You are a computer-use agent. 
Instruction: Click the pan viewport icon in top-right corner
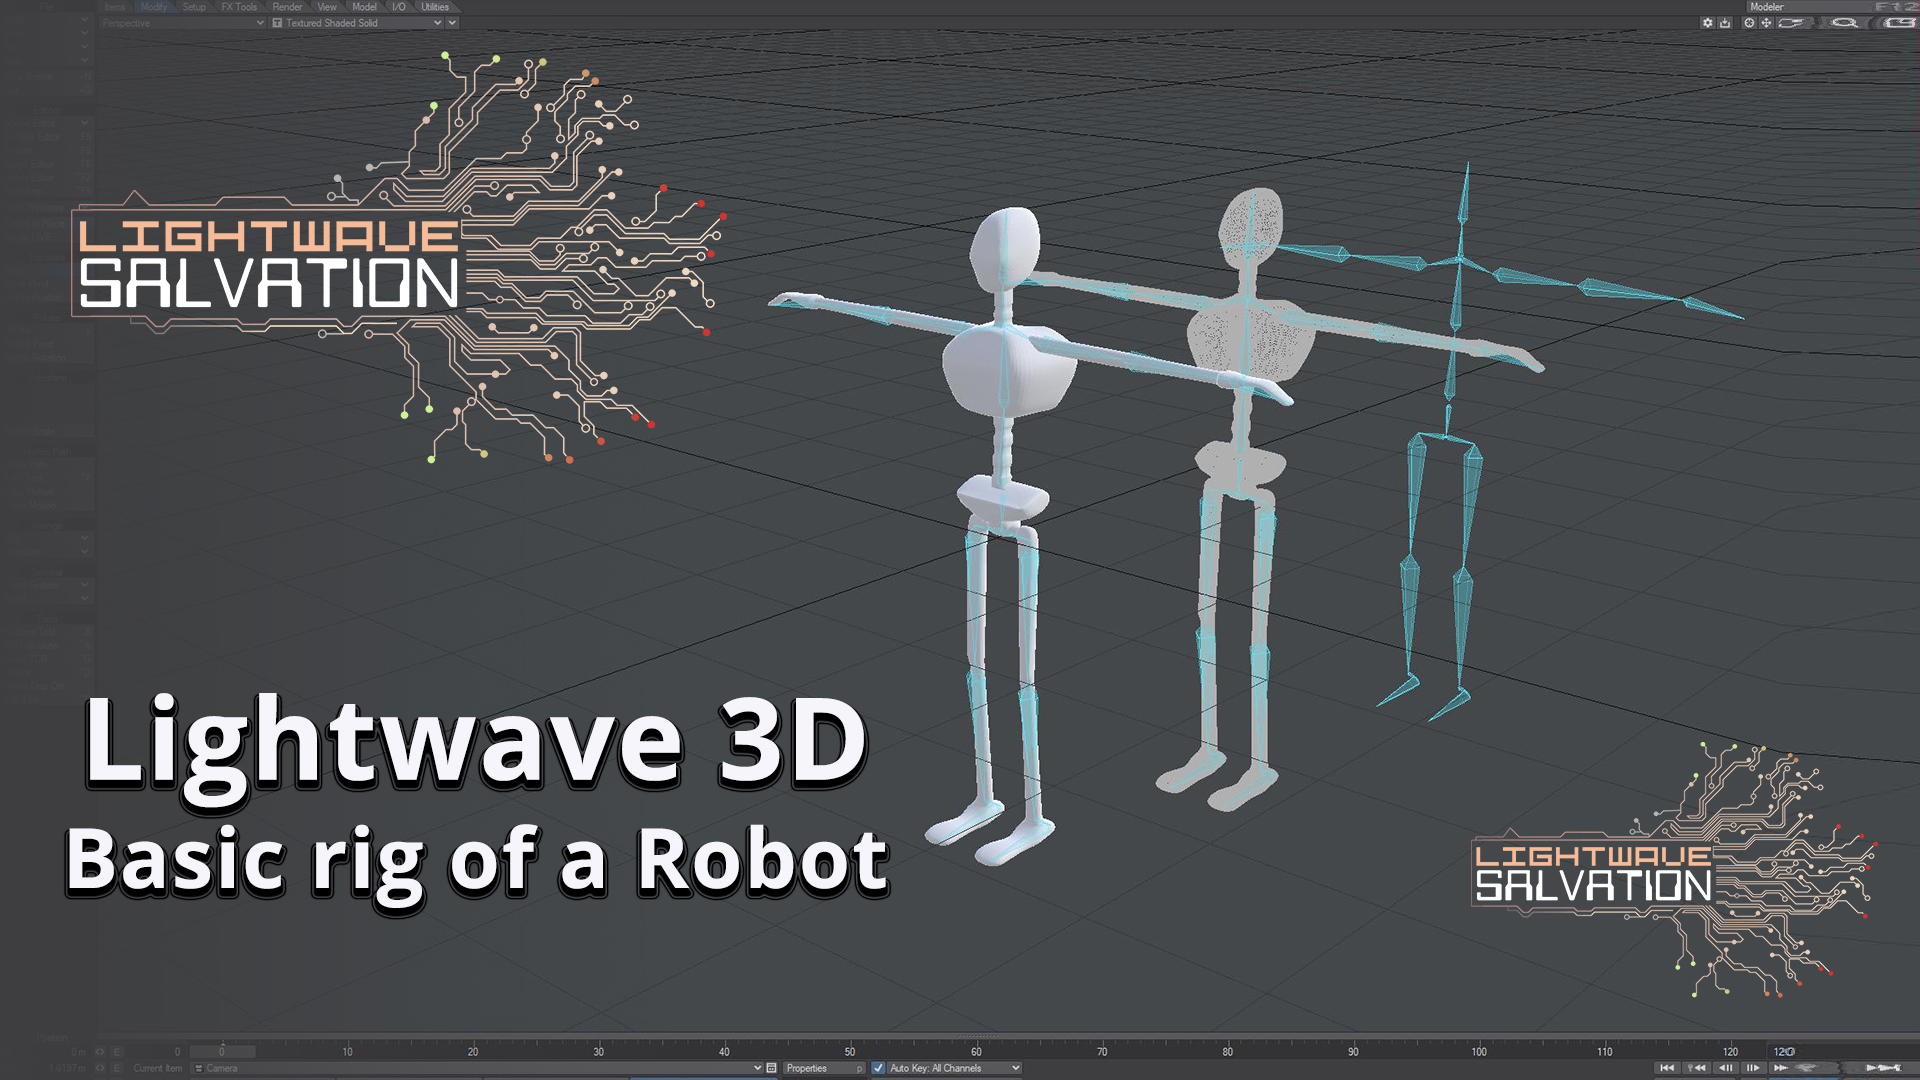[x=1790, y=22]
